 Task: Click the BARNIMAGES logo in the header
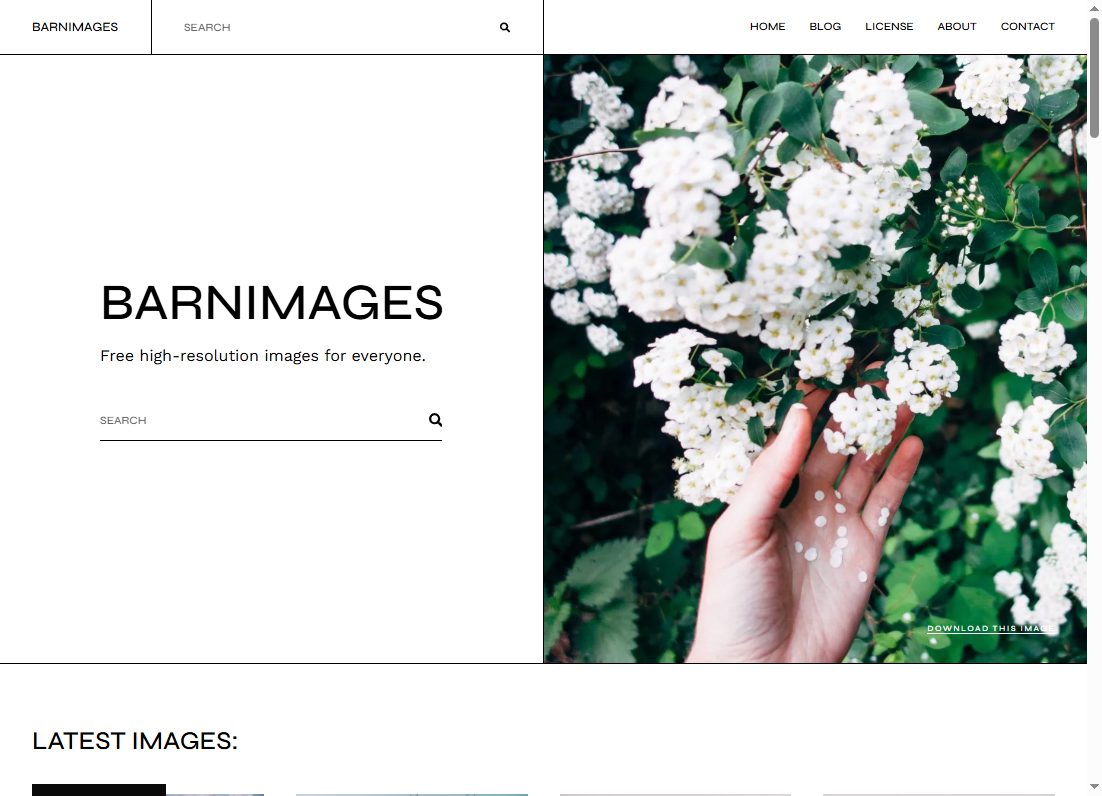[x=75, y=27]
